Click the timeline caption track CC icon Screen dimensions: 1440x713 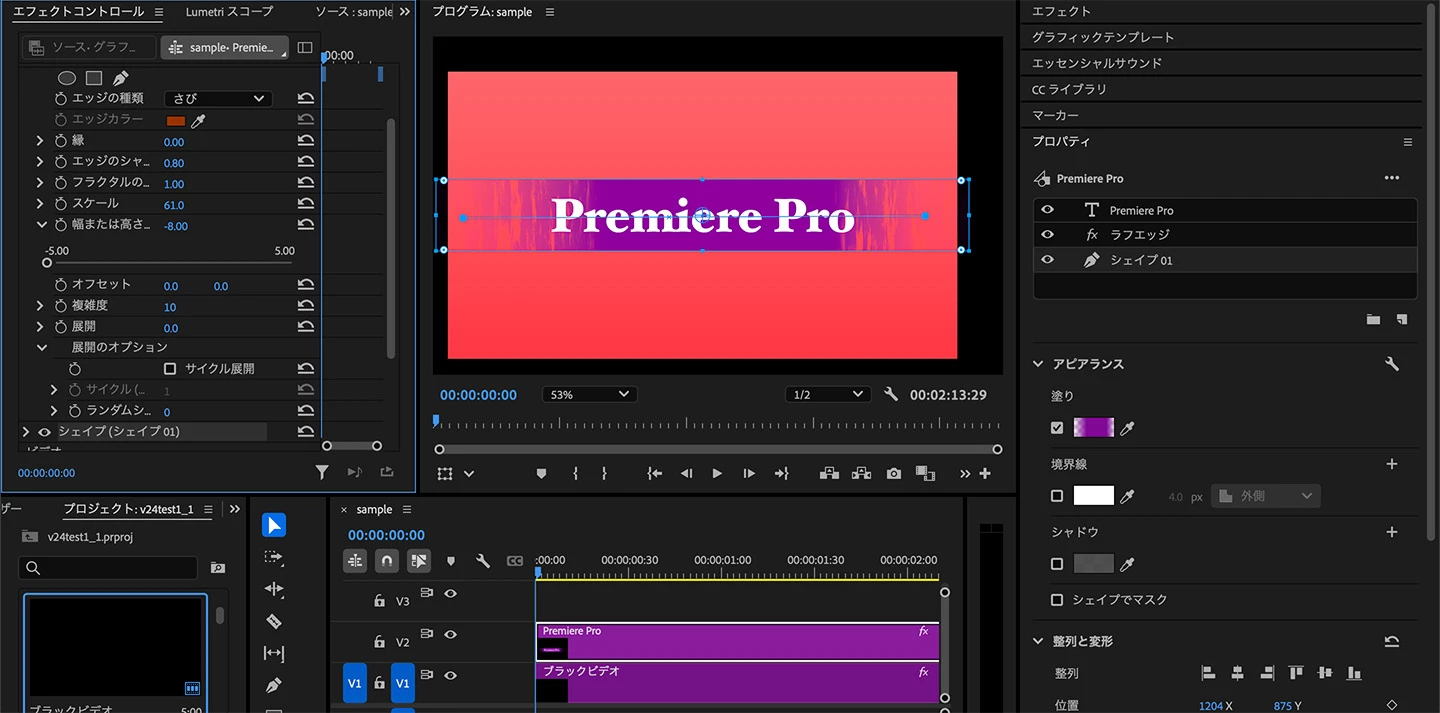(x=515, y=561)
